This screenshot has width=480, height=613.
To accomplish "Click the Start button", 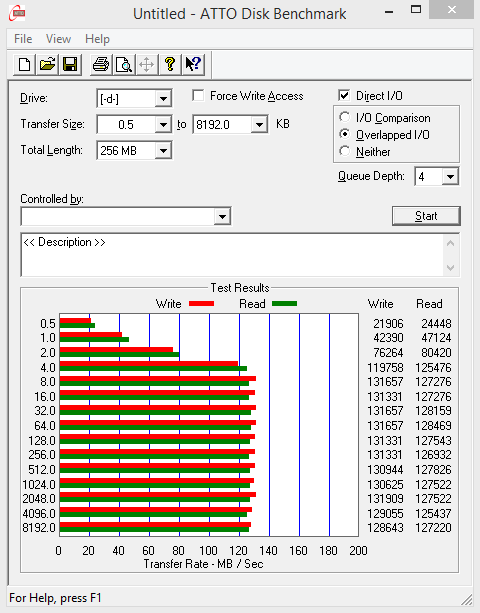I will coord(426,216).
